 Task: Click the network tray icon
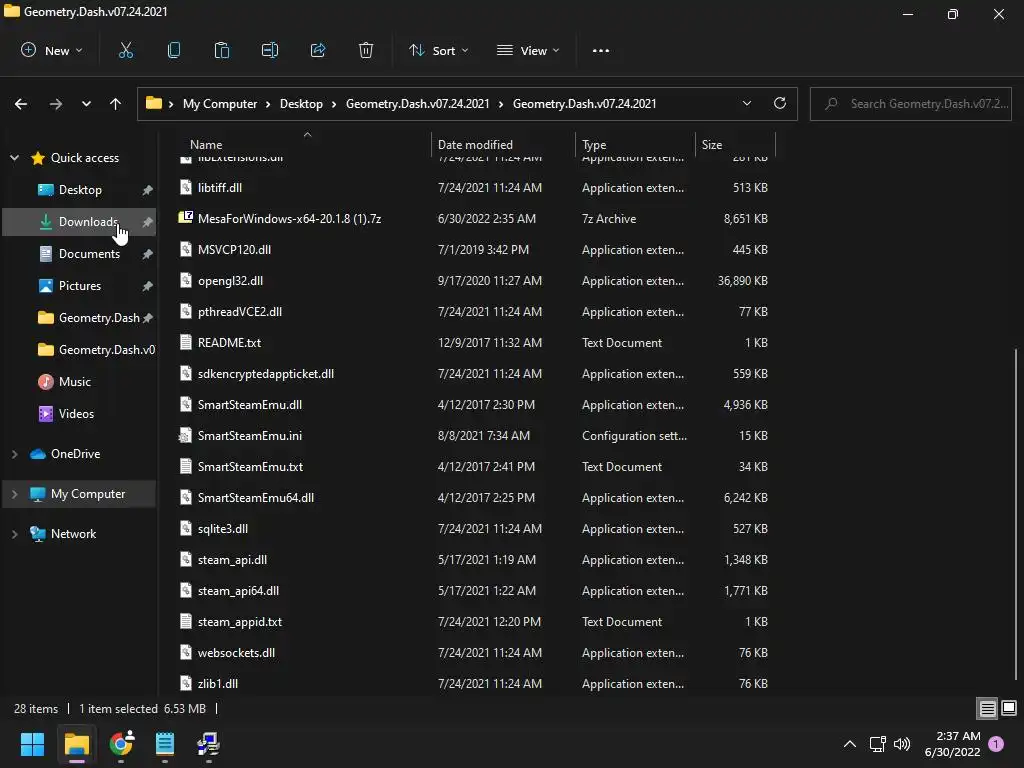878,744
